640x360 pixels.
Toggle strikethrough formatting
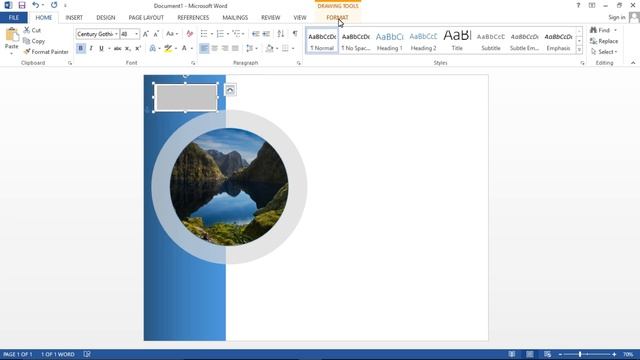(118, 49)
